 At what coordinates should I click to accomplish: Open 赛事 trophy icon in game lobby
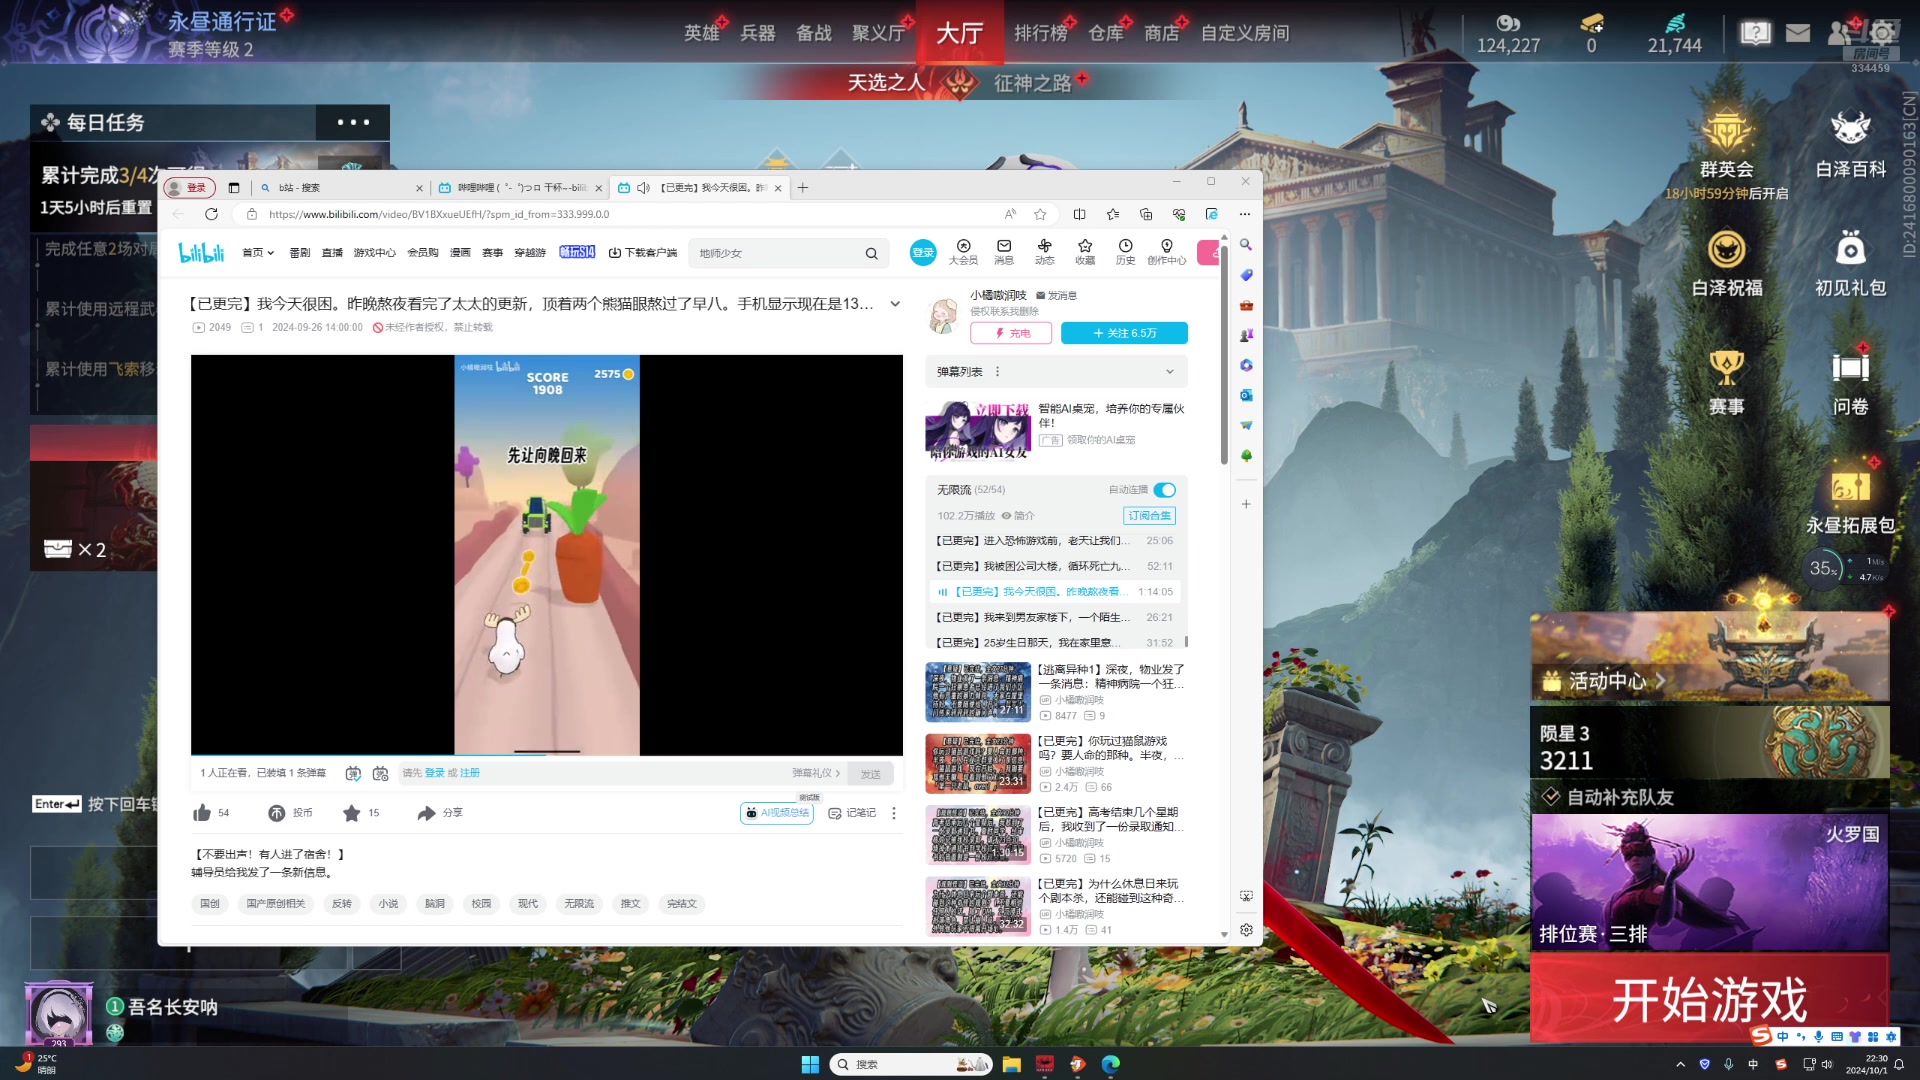point(1727,381)
